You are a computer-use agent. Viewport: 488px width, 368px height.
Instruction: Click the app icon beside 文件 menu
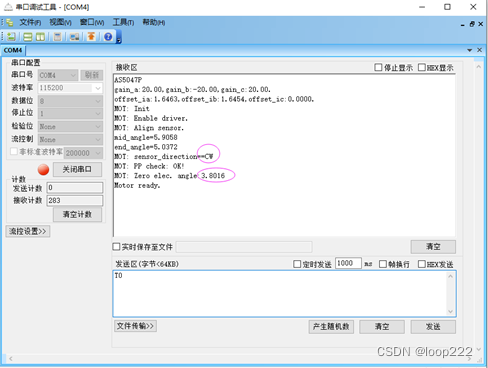click(x=9, y=22)
